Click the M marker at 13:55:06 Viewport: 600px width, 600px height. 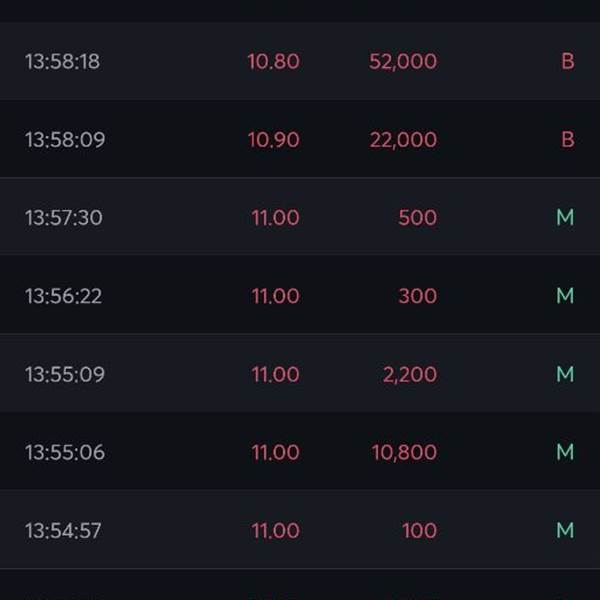click(565, 452)
